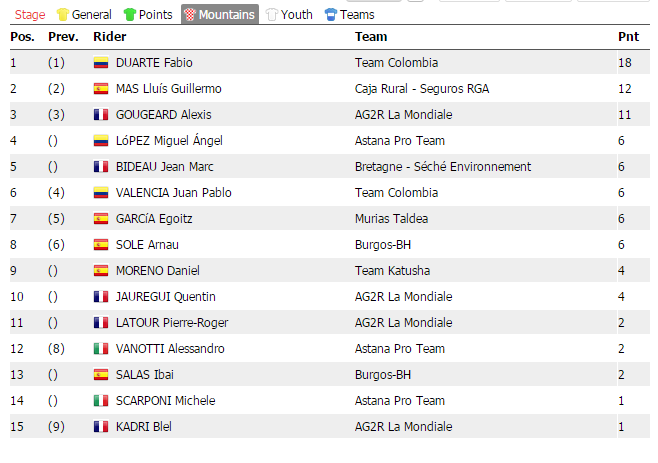This screenshot has height=463, width=658.
Task: Click Spanish flag next to SALAS Ibai
Action: pyautogui.click(x=101, y=375)
